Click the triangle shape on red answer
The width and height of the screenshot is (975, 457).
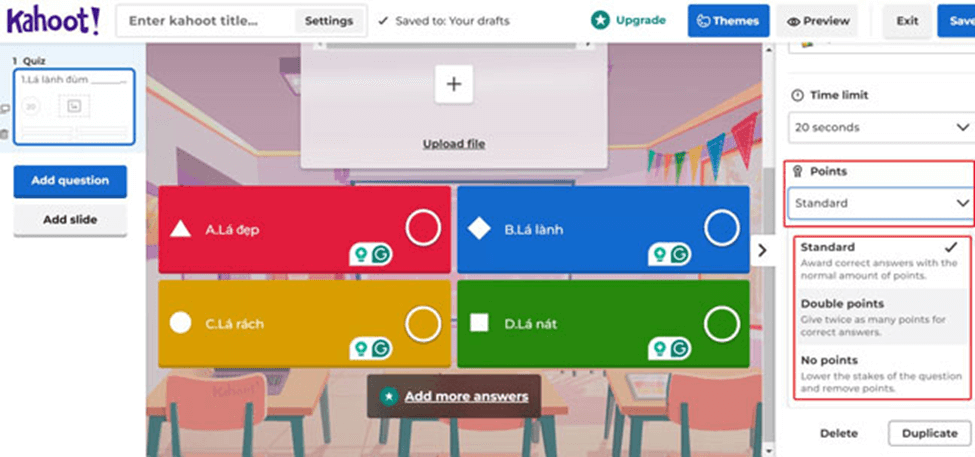pos(180,229)
